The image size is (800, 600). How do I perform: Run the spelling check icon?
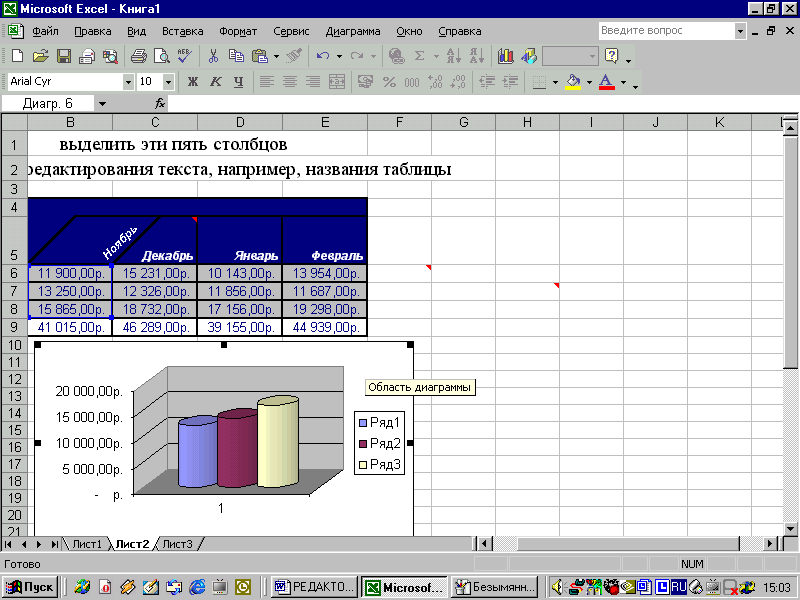tap(185, 56)
